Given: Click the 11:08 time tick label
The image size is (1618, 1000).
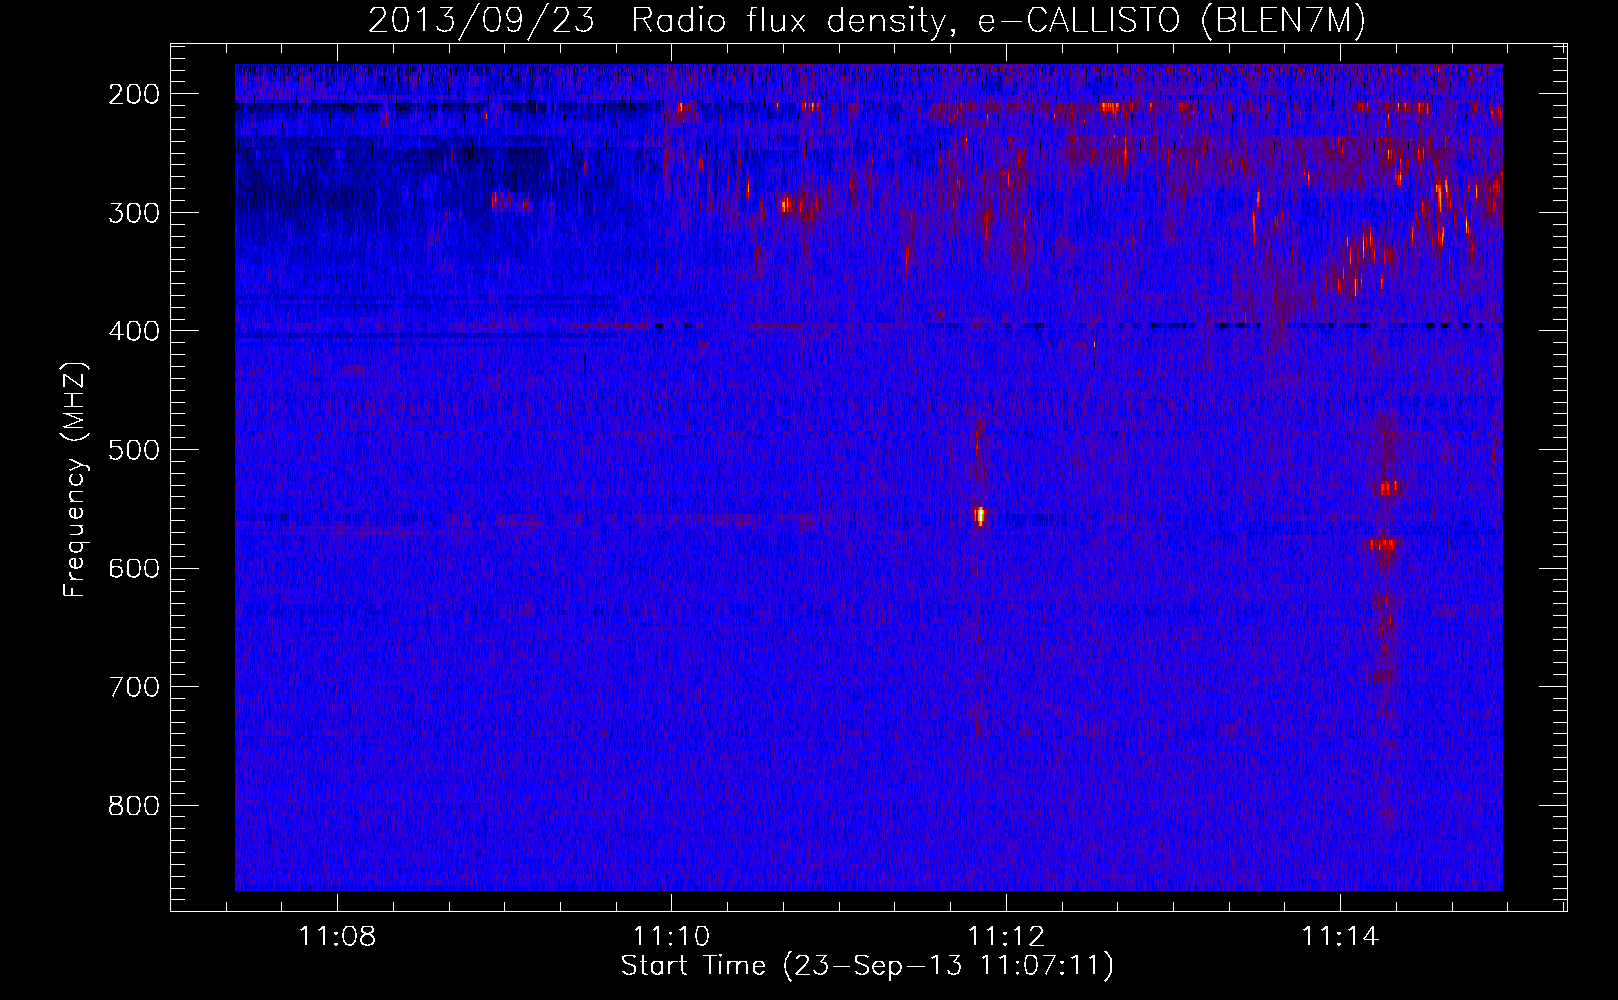Looking at the screenshot, I should coord(337,936).
